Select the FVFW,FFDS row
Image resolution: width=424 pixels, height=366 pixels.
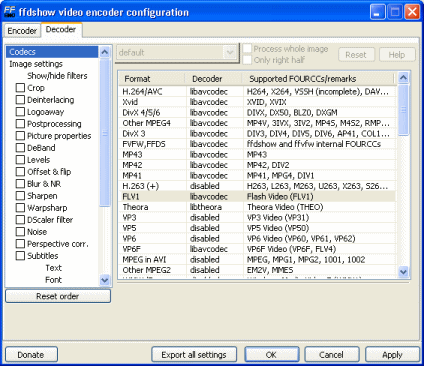coord(257,144)
